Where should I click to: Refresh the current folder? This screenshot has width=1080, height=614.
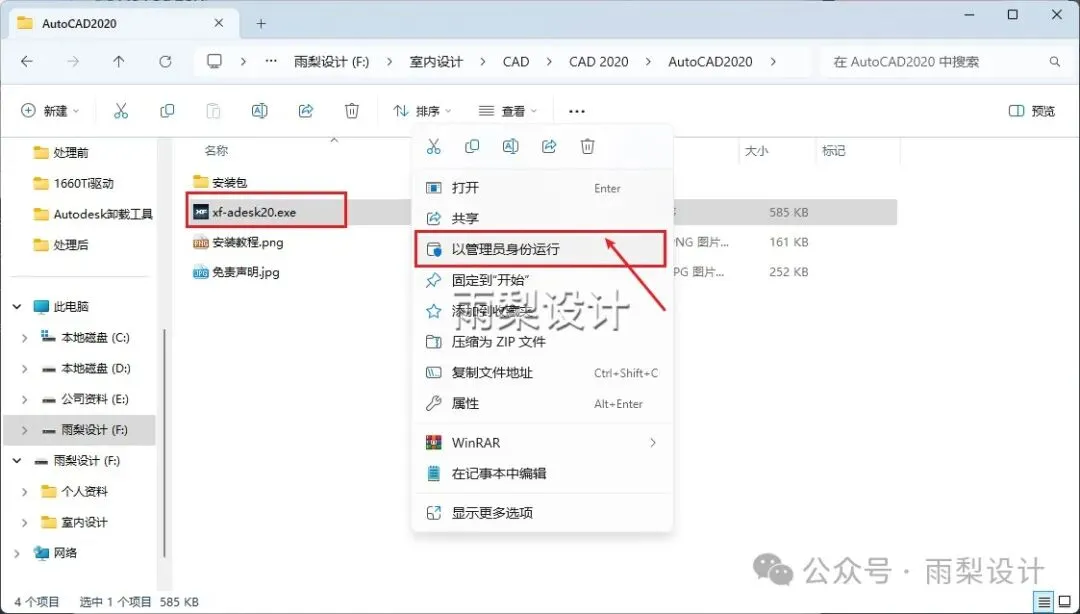click(x=165, y=61)
